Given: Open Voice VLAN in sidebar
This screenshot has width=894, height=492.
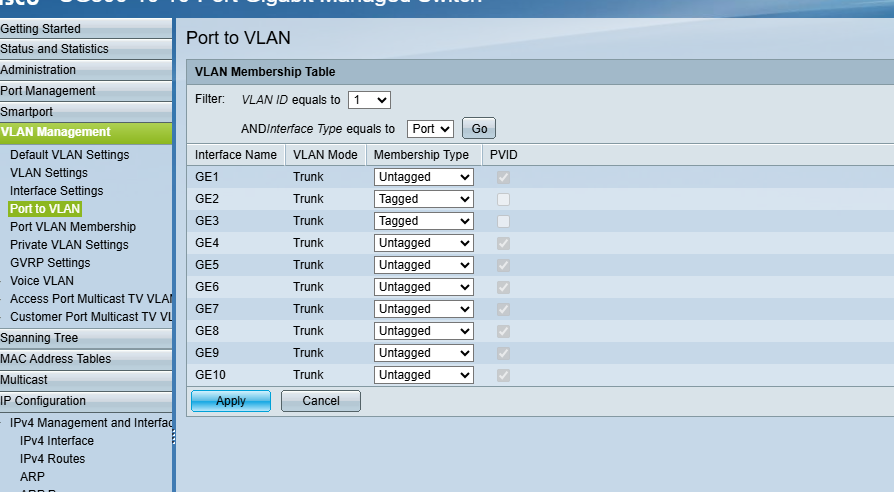Looking at the screenshot, I should point(42,281).
